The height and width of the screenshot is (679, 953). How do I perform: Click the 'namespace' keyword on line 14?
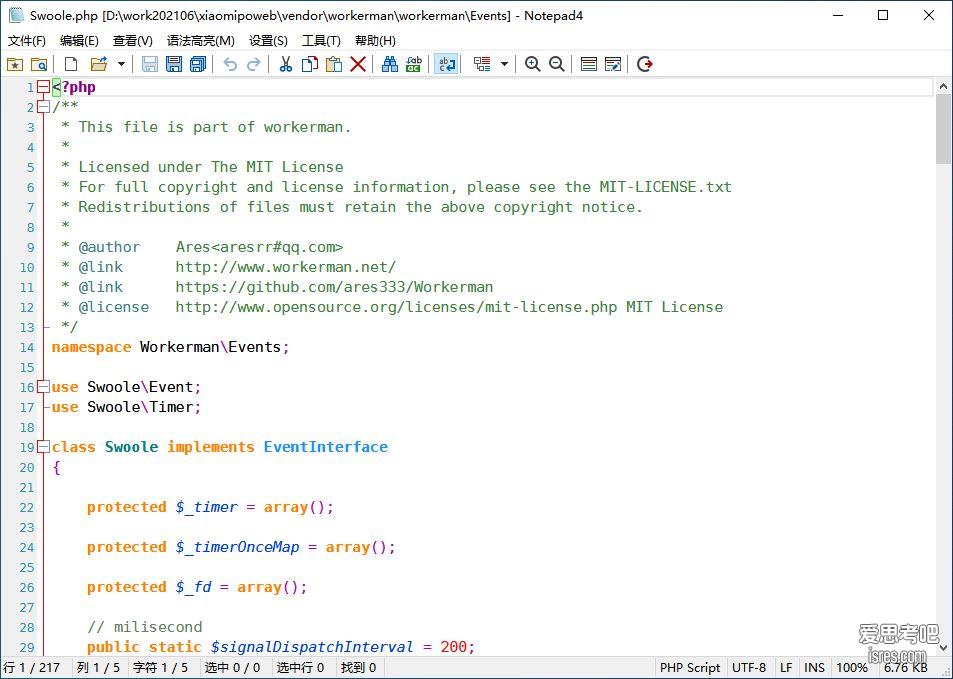point(91,348)
